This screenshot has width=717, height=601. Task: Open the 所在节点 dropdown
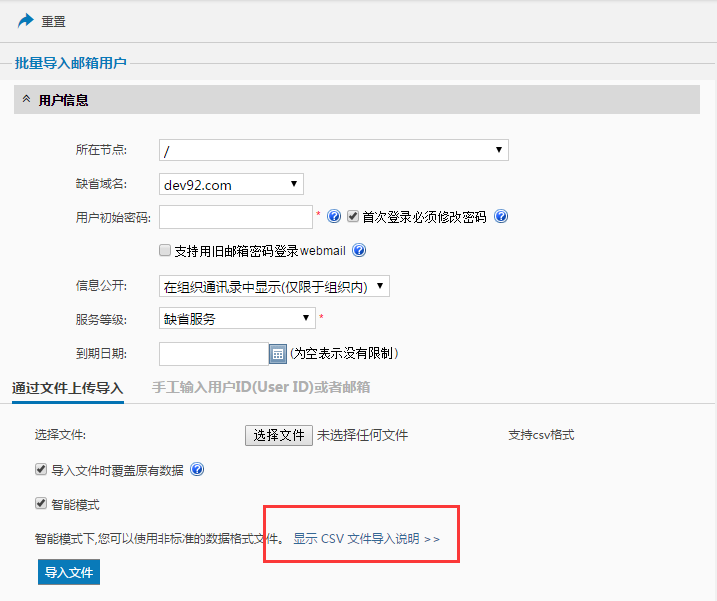pos(333,150)
